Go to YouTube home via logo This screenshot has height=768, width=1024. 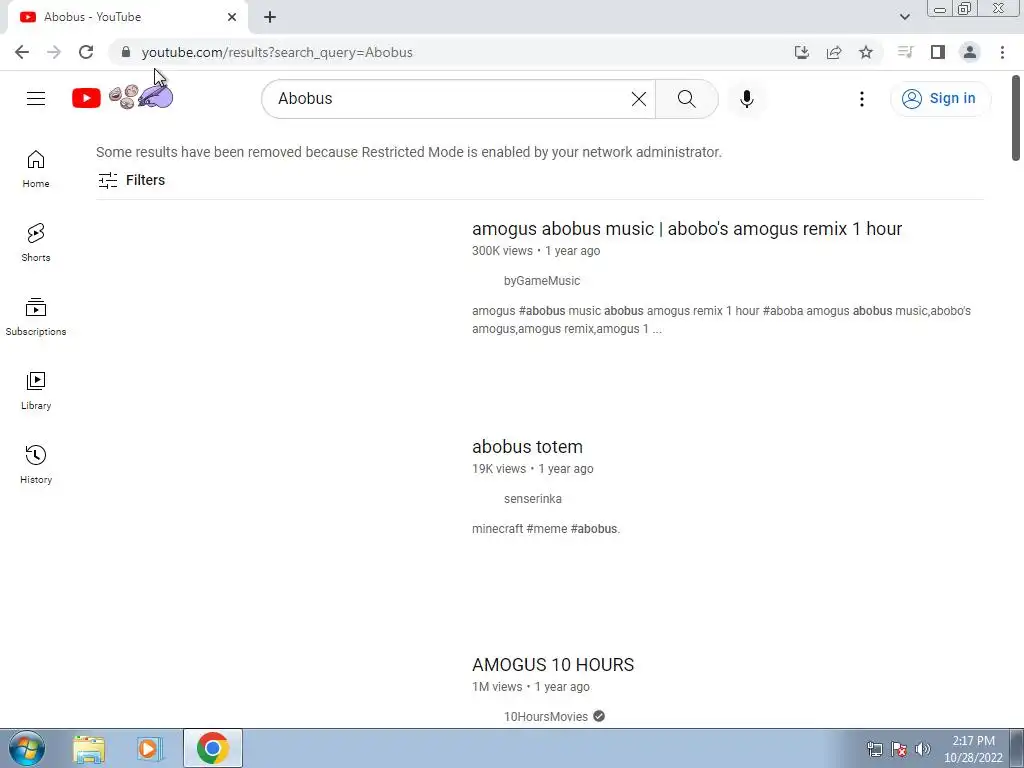[x=122, y=98]
